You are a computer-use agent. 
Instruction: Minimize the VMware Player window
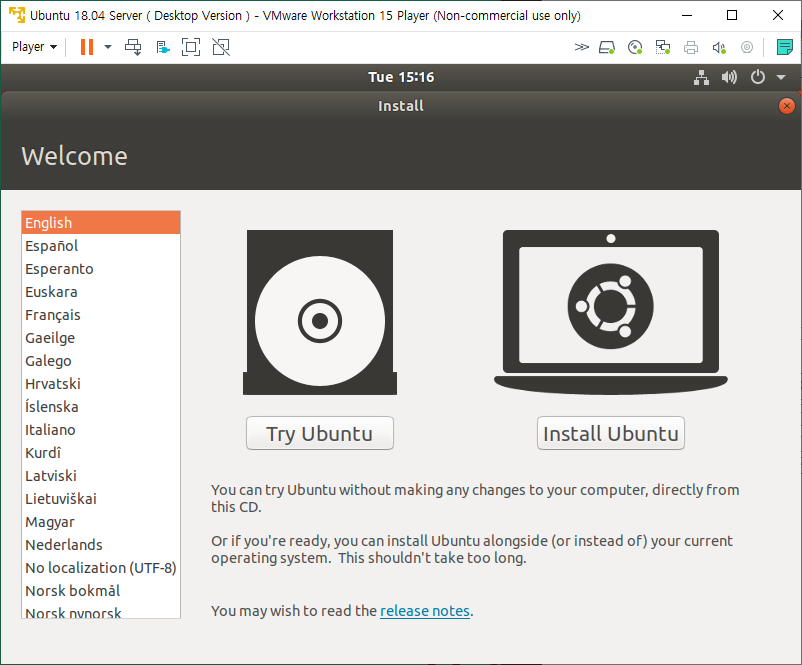(687, 15)
